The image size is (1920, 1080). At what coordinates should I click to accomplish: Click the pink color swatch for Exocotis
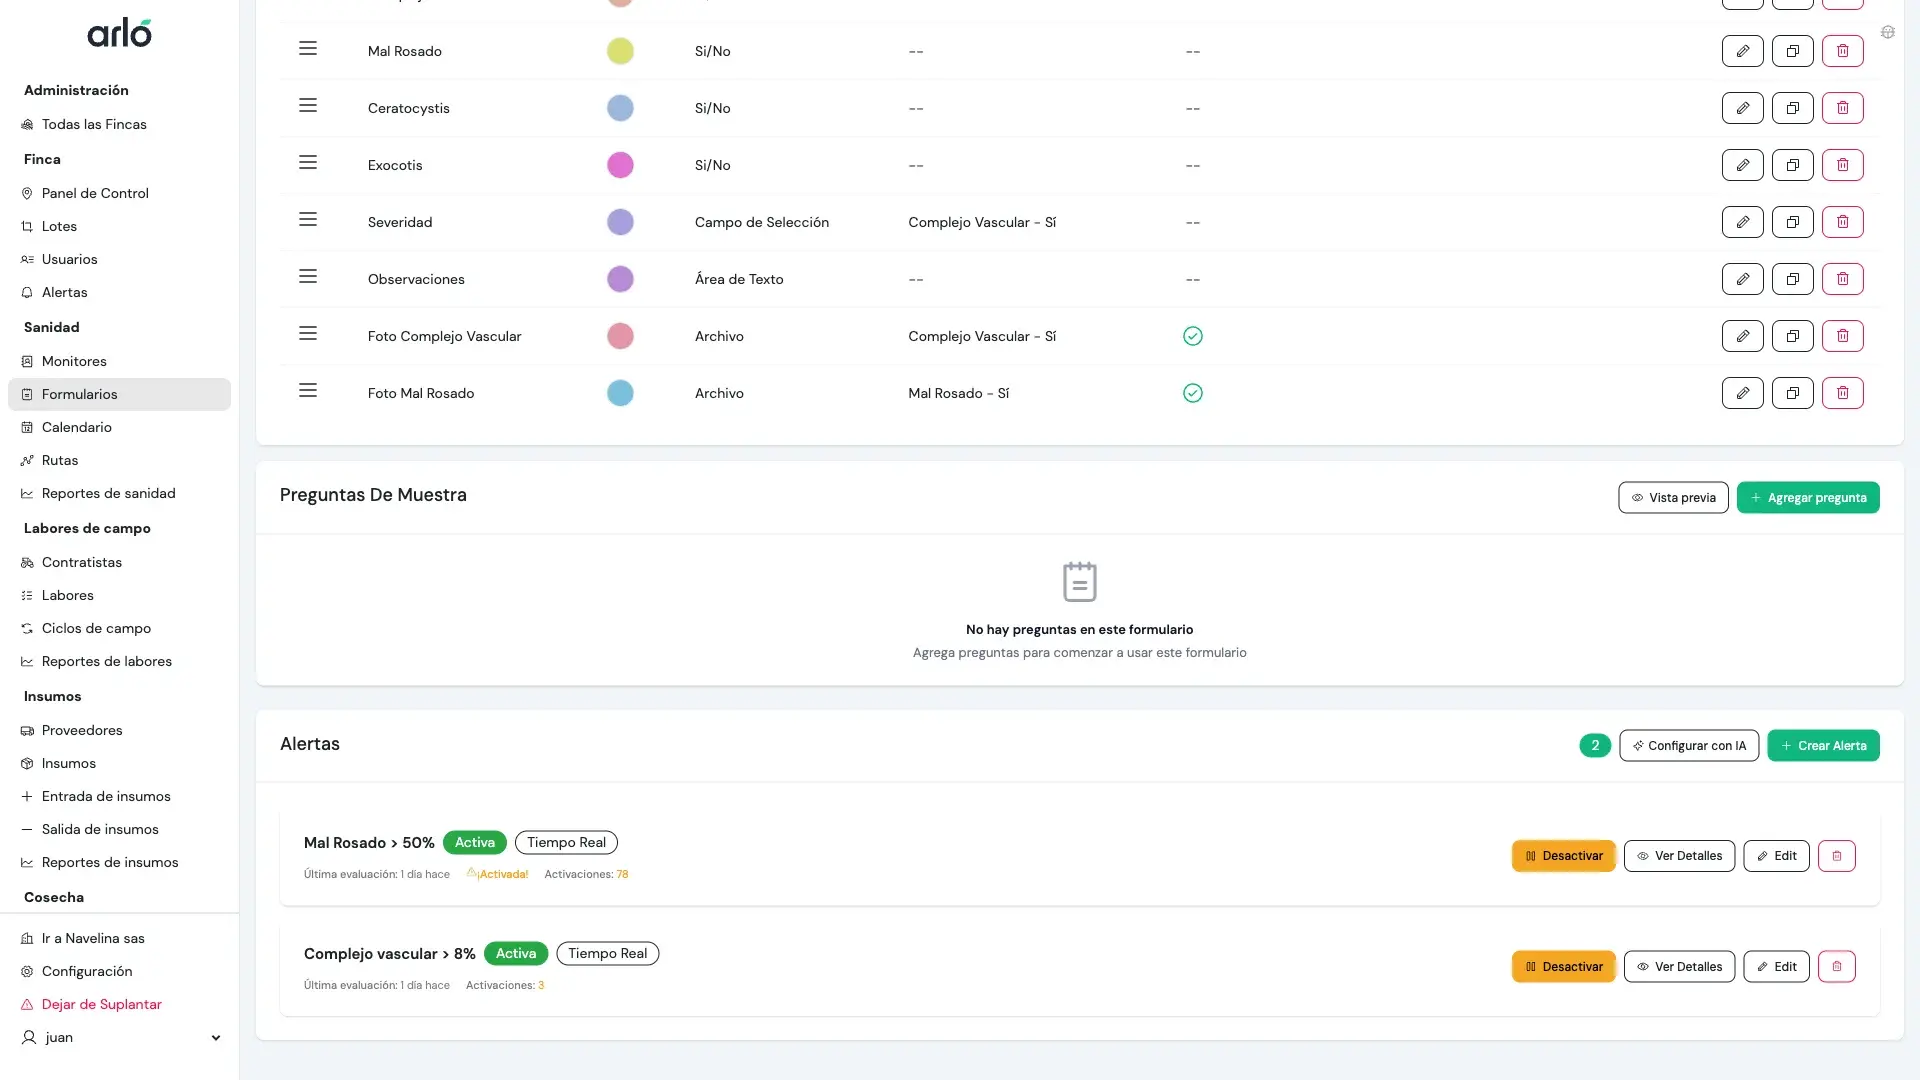(x=620, y=165)
